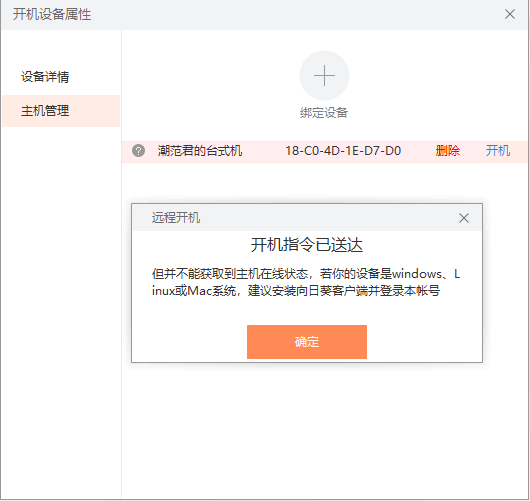Click the 开机指令已送达 heading
This screenshot has width=530, height=501.
coord(307,245)
